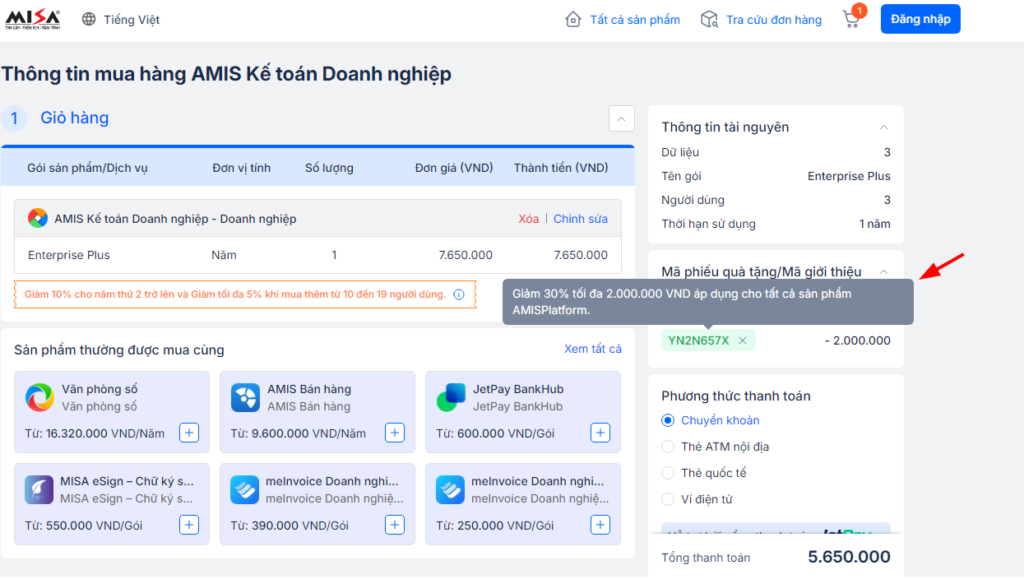
Task: Click the Tổng thanh toán amount 5.650.000
Action: pos(849,557)
